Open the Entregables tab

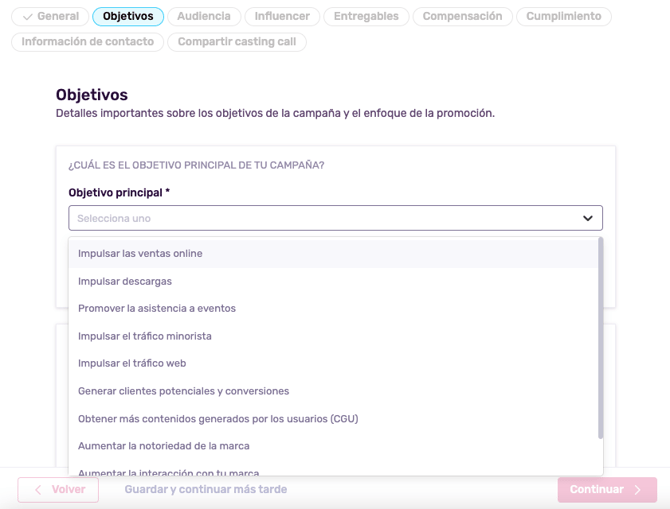(365, 16)
